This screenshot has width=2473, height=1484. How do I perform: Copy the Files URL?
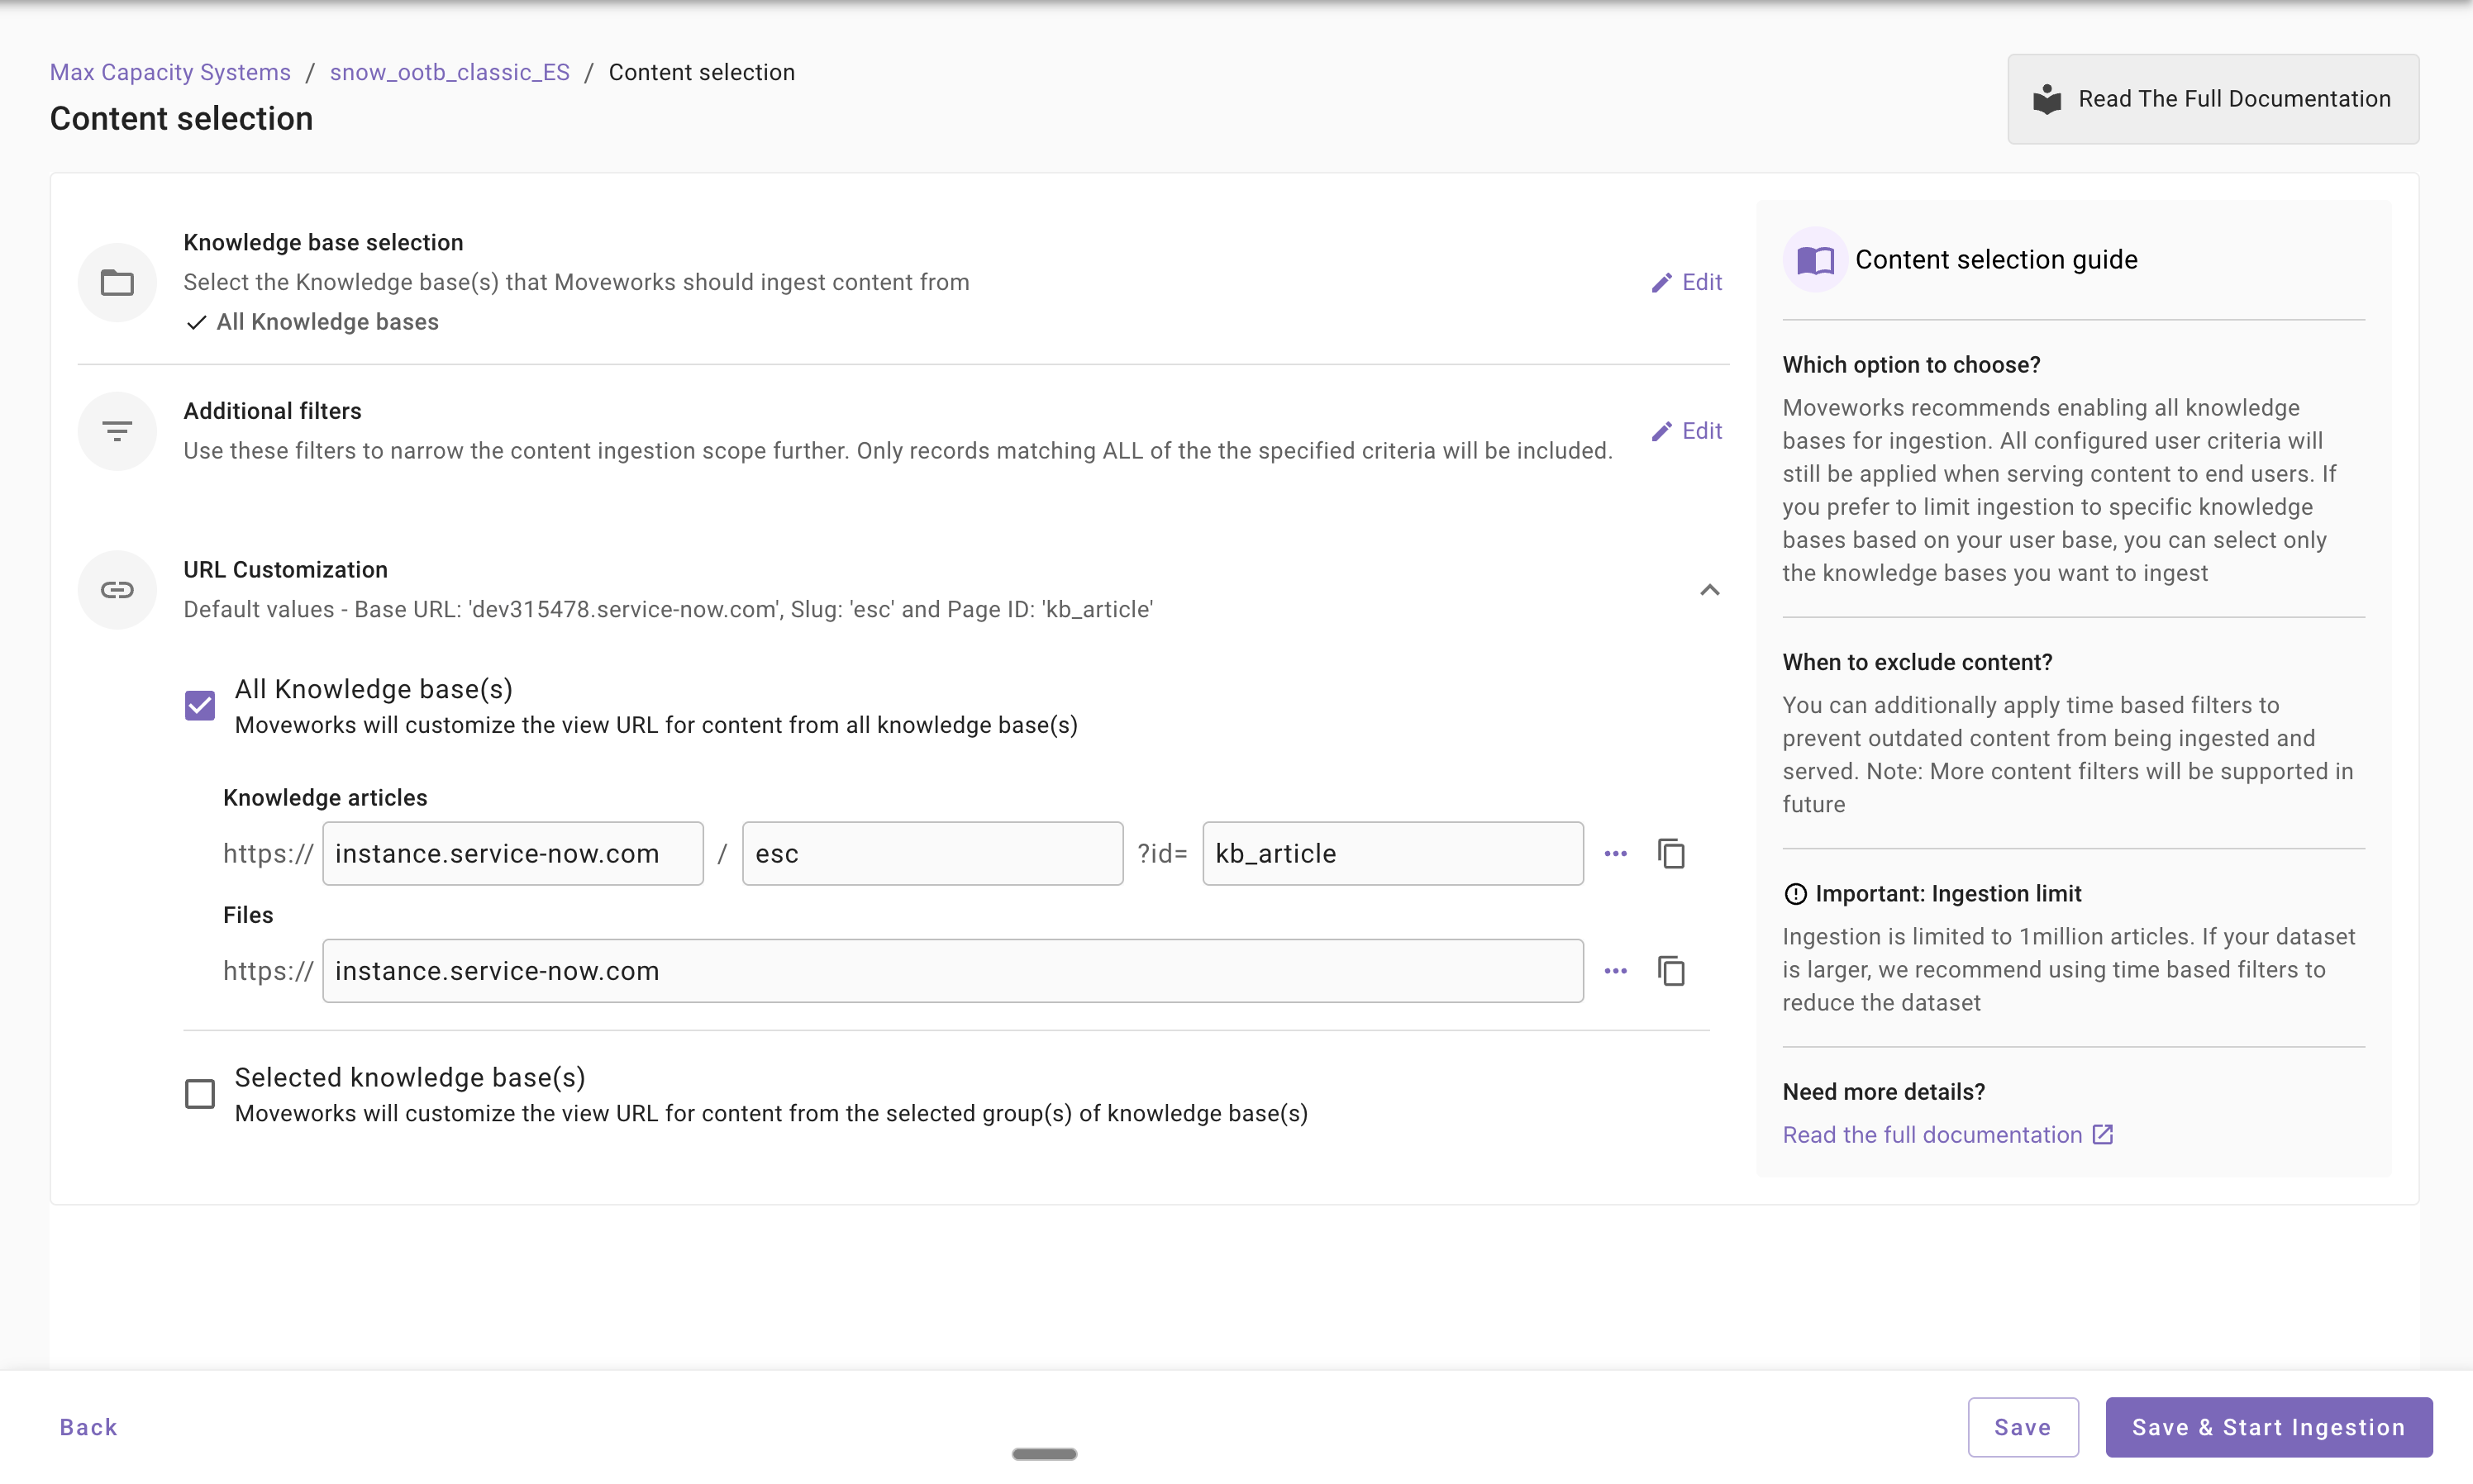(x=1671, y=971)
